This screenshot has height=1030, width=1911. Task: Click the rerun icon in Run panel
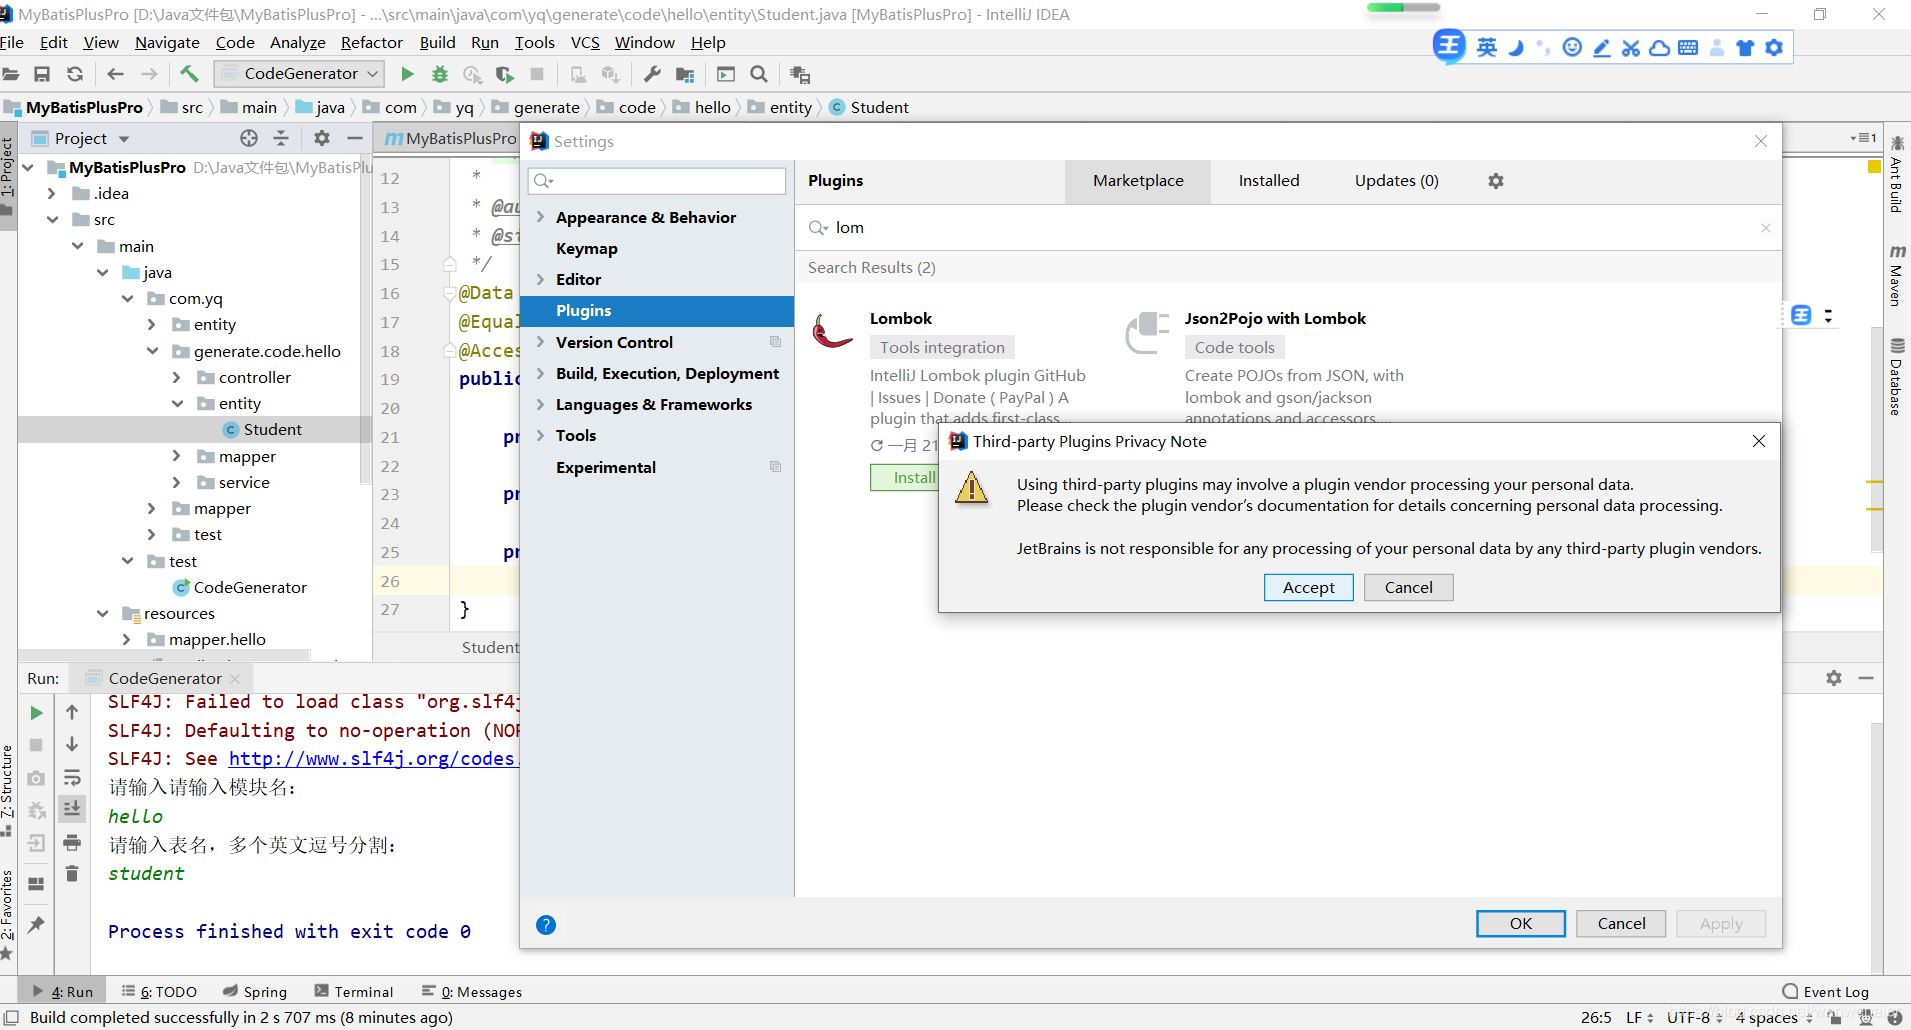tap(36, 713)
